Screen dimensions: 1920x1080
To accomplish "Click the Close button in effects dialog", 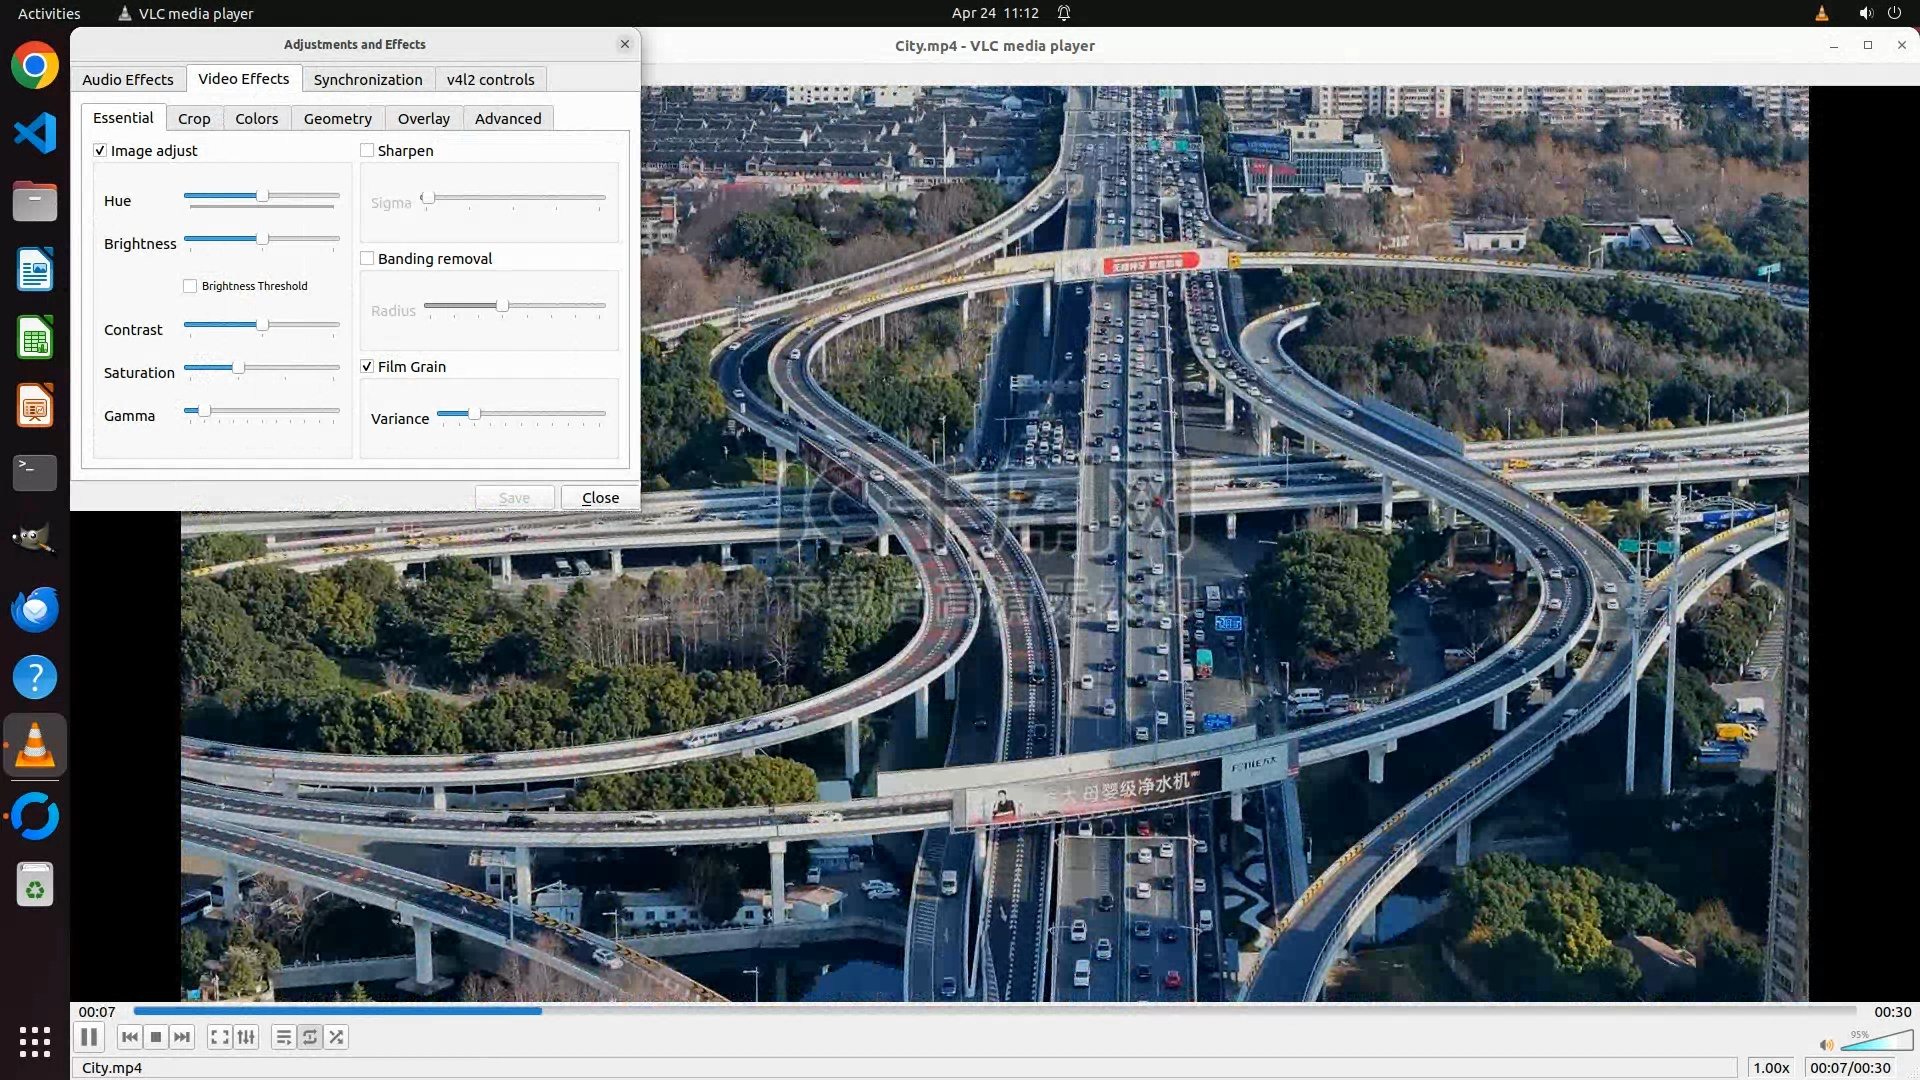I will 600,498.
